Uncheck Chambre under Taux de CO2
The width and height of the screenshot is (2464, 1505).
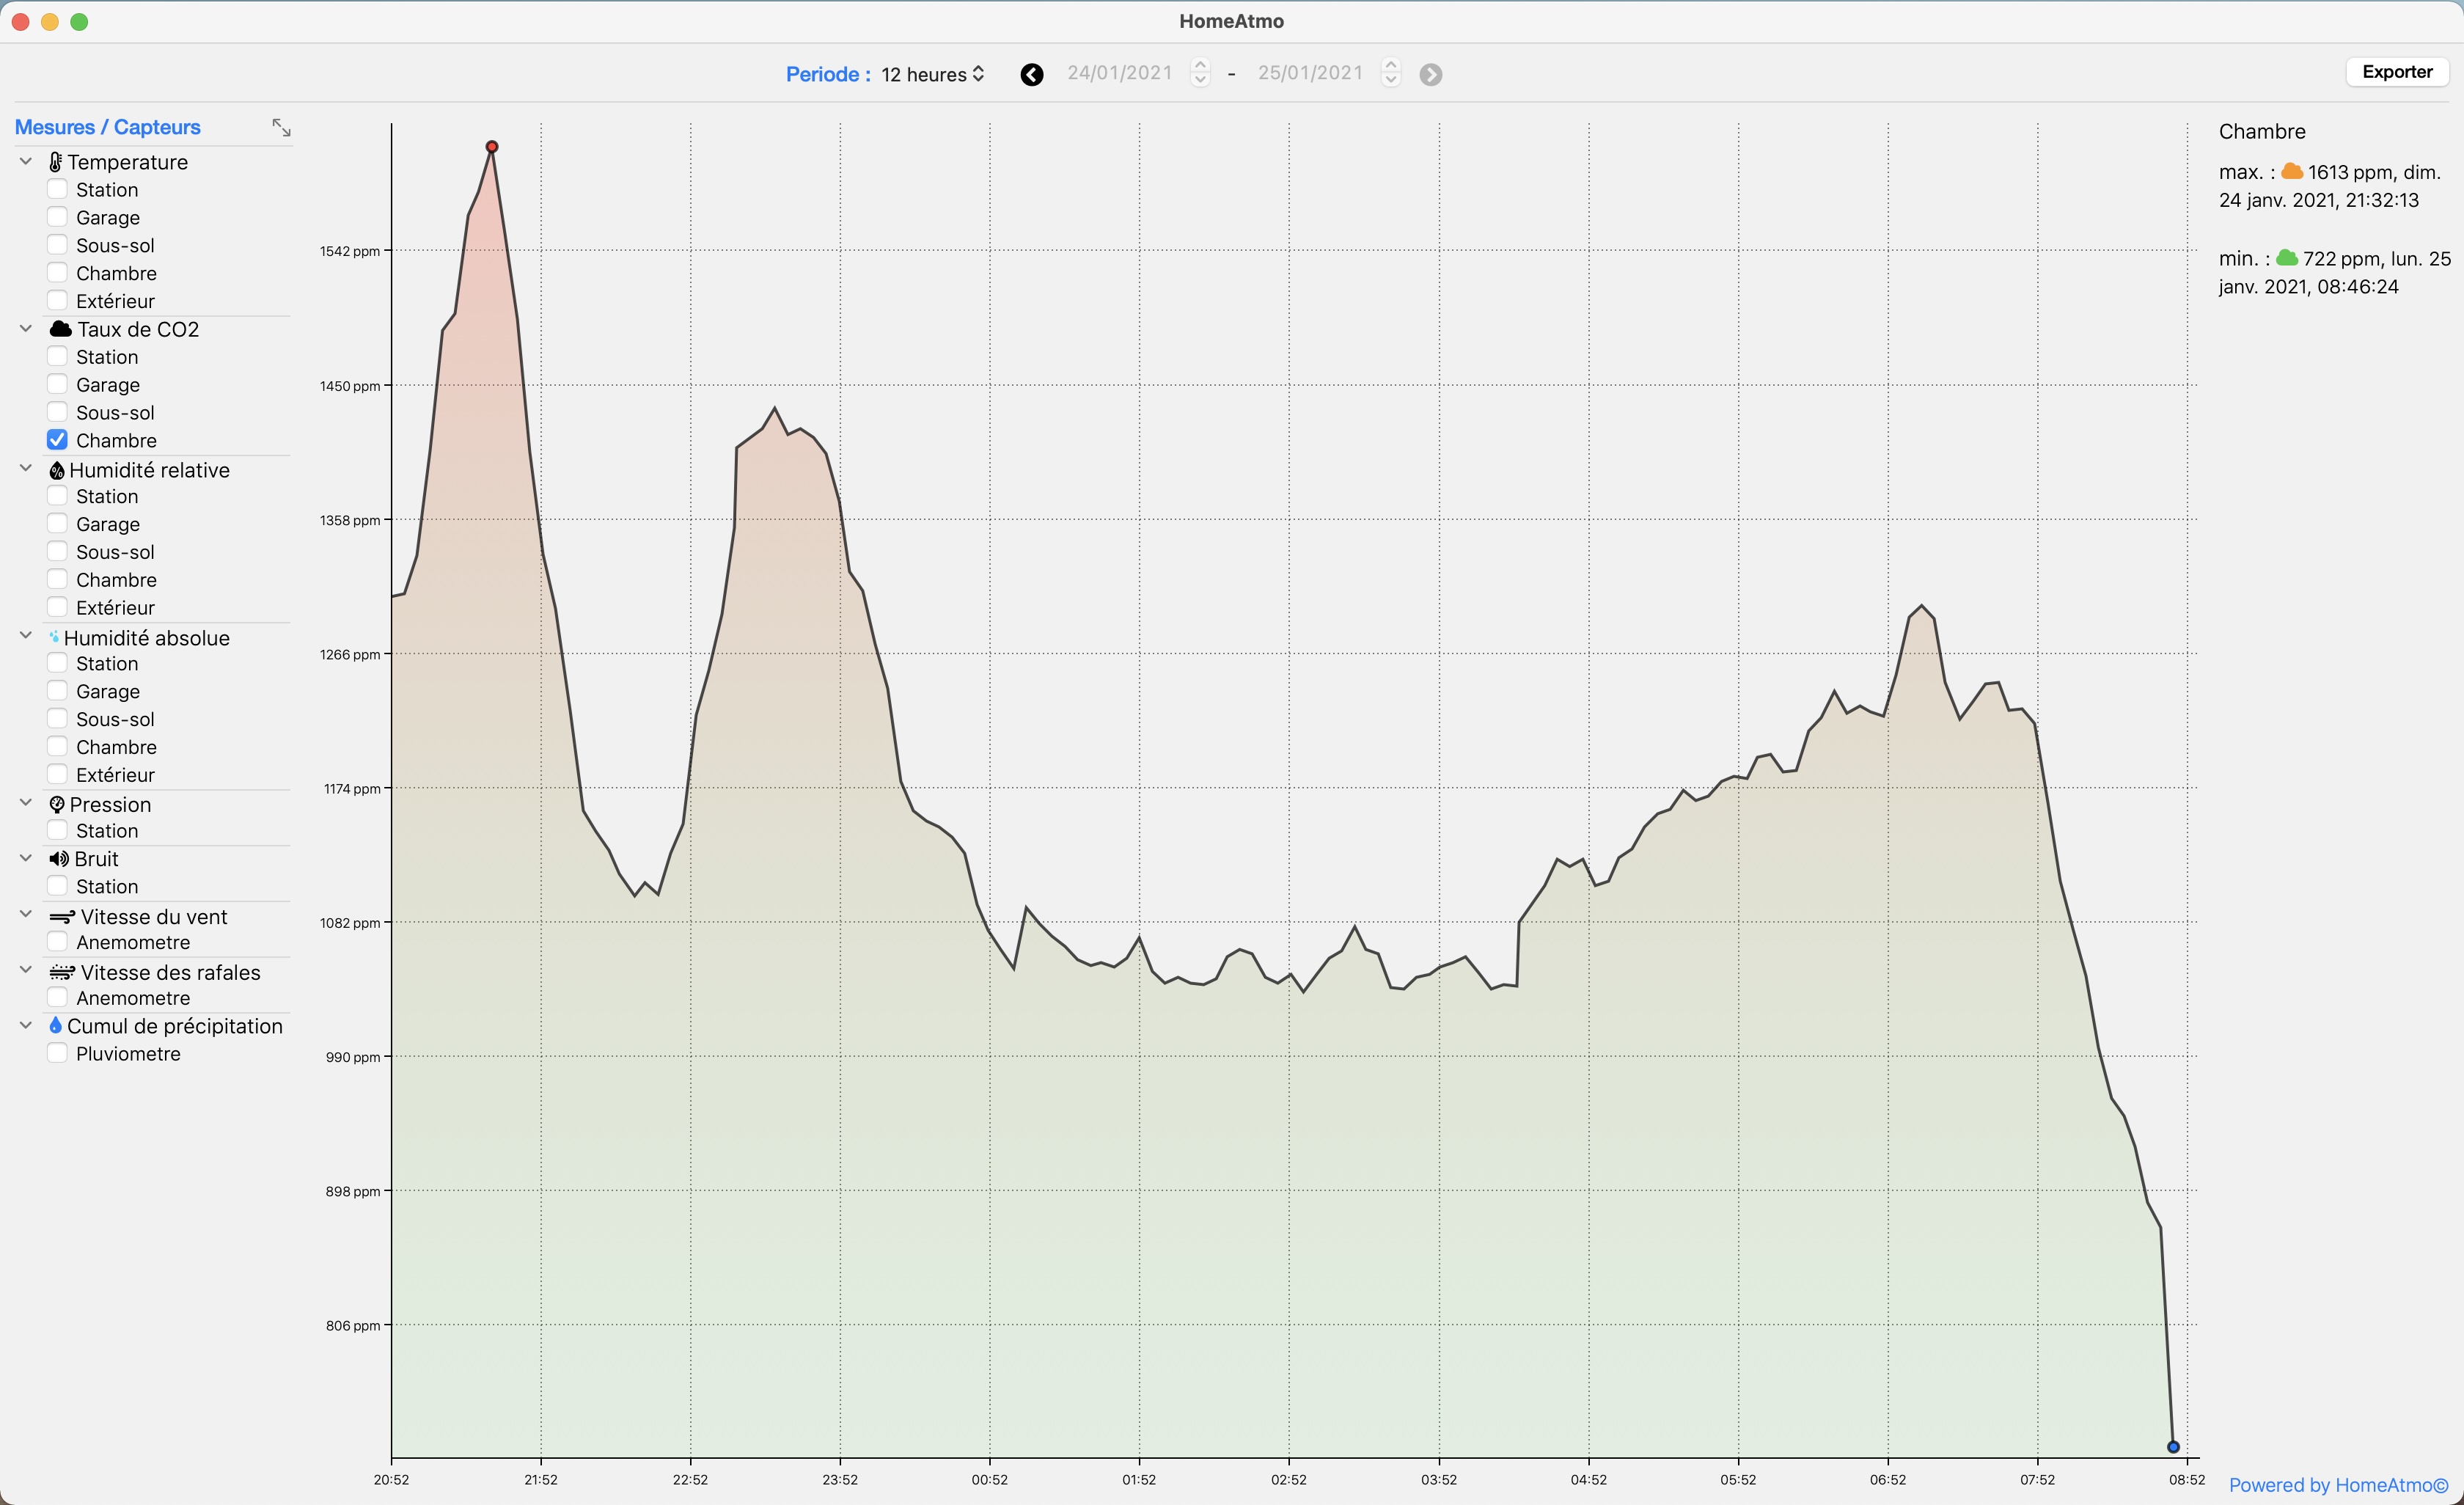tap(57, 440)
